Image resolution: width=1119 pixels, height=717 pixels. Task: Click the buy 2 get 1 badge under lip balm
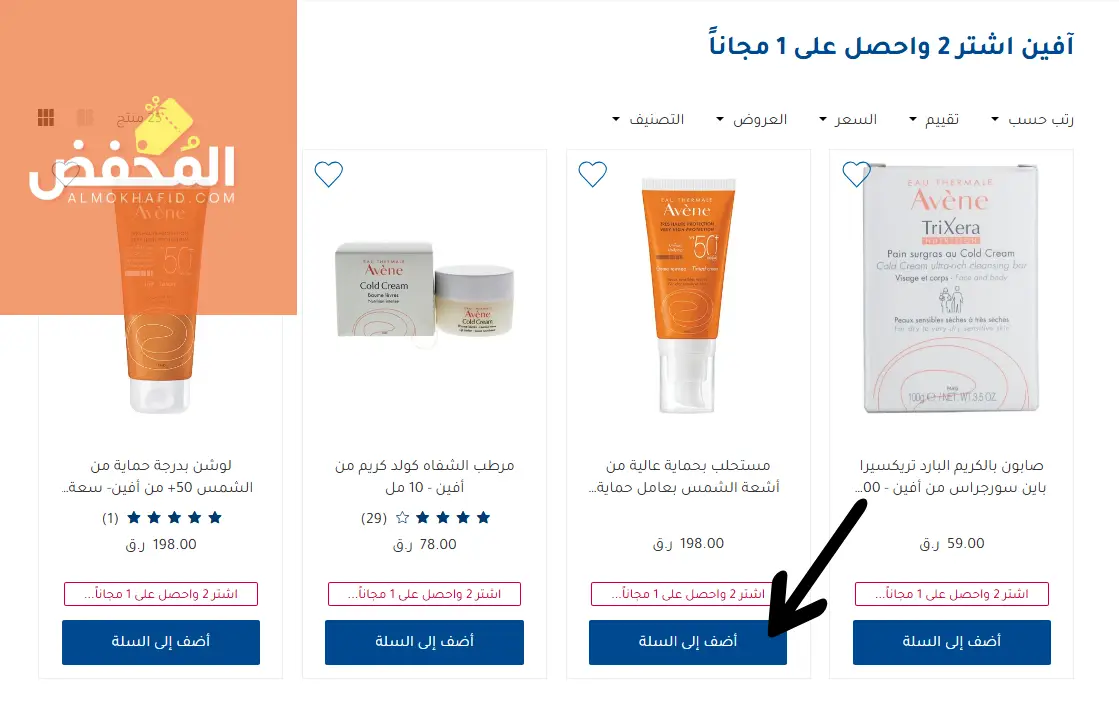click(424, 594)
